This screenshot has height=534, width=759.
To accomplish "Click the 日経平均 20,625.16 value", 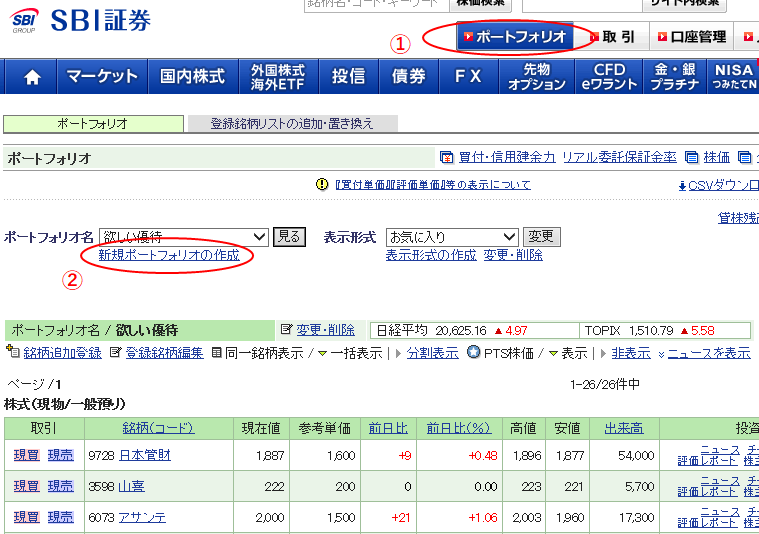I will (x=461, y=331).
